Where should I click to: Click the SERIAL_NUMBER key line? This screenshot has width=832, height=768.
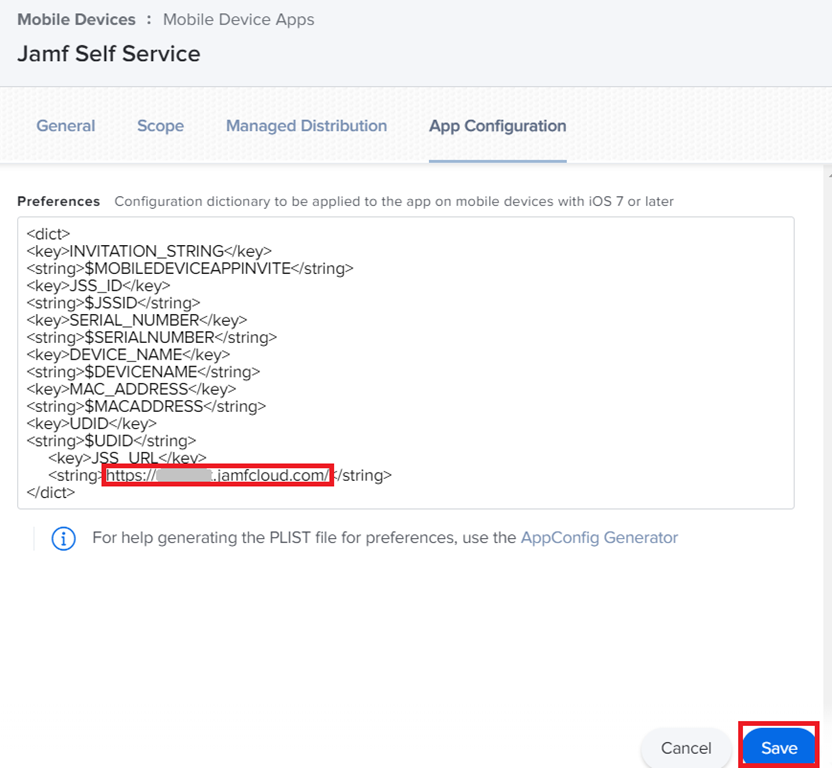(x=137, y=320)
